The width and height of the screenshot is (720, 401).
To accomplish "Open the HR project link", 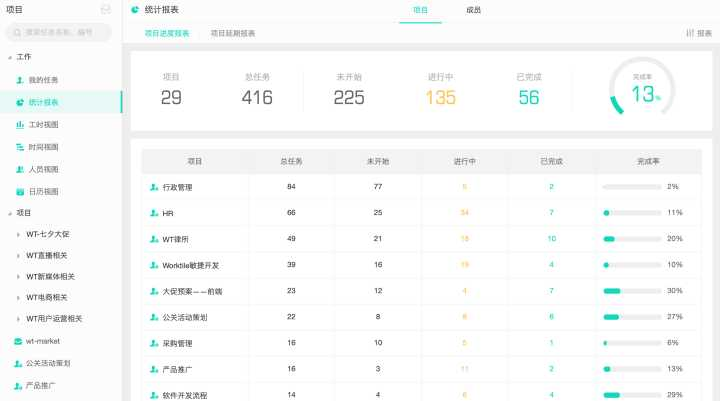I will (168, 214).
